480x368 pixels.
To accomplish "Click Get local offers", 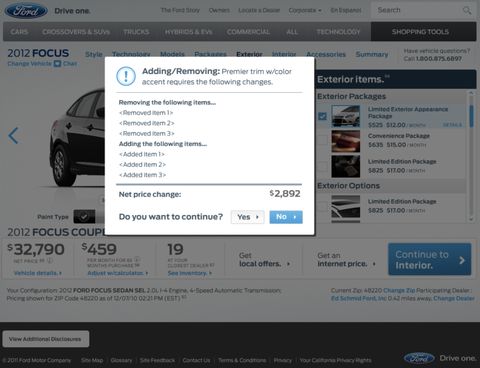I will click(264, 260).
